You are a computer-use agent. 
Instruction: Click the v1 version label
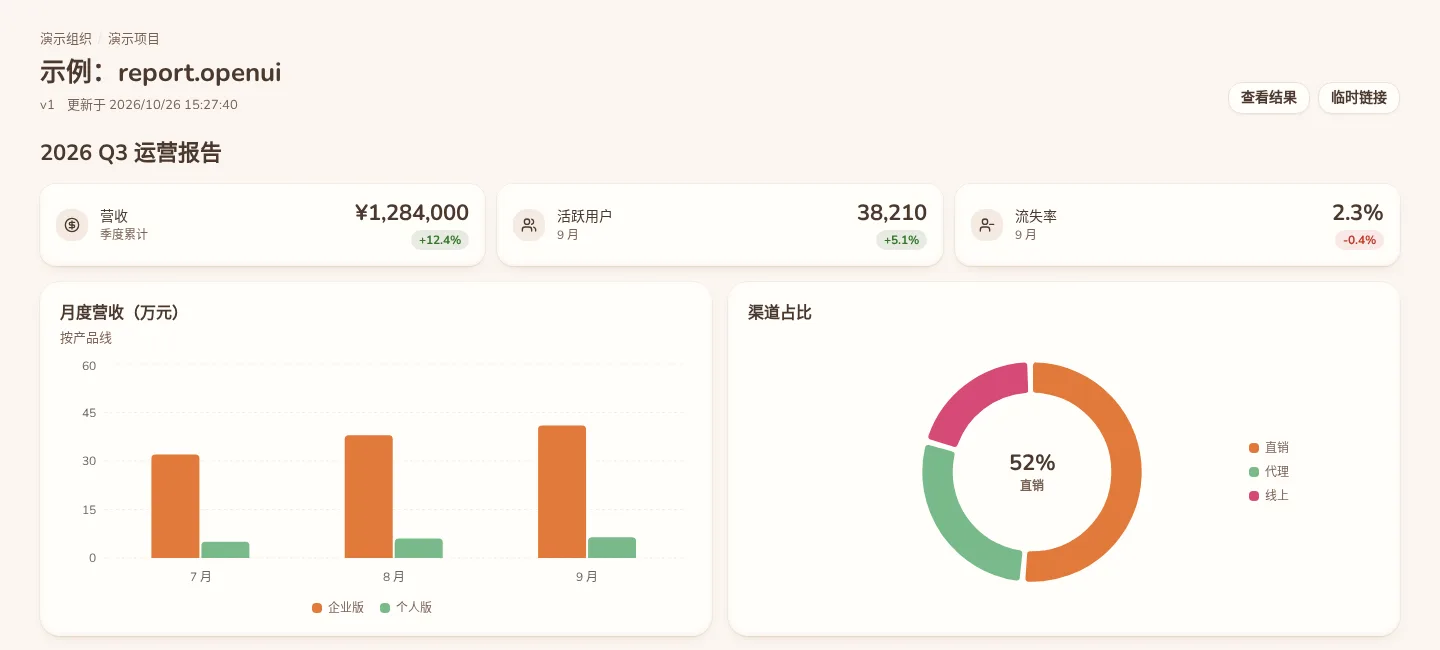click(x=47, y=105)
